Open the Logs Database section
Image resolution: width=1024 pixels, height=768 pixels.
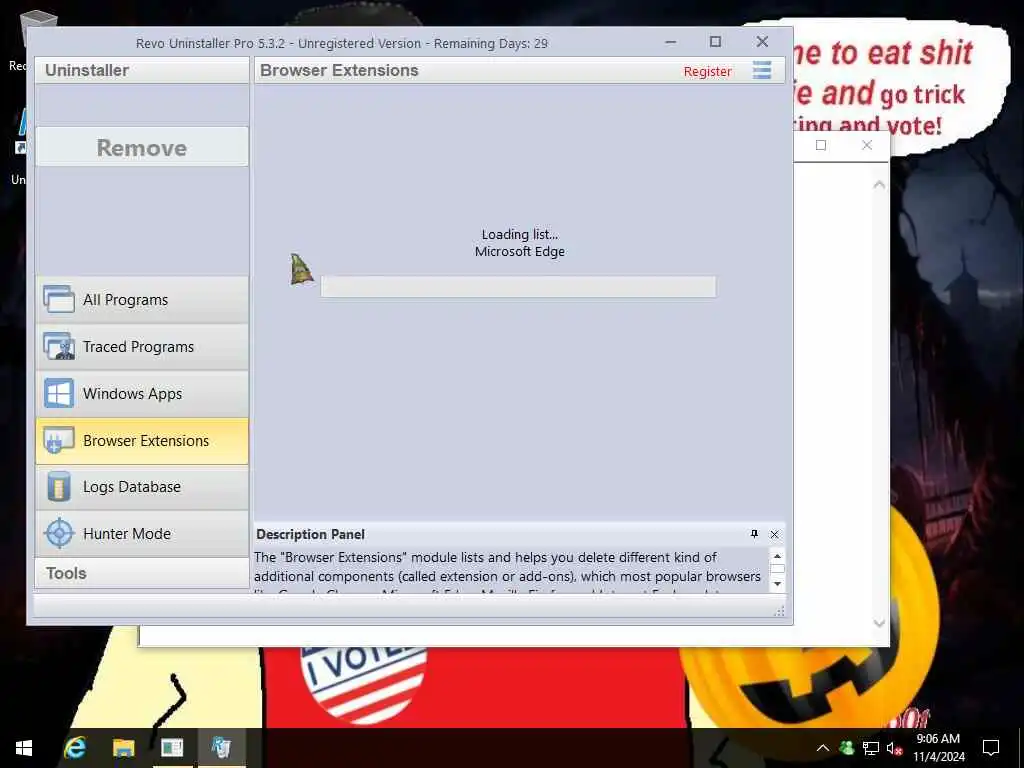coord(142,487)
